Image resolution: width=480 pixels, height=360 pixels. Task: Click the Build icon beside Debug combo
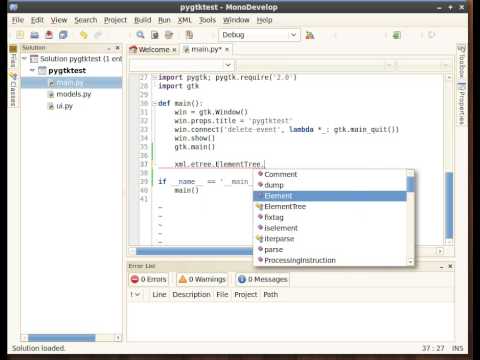tap(310, 35)
